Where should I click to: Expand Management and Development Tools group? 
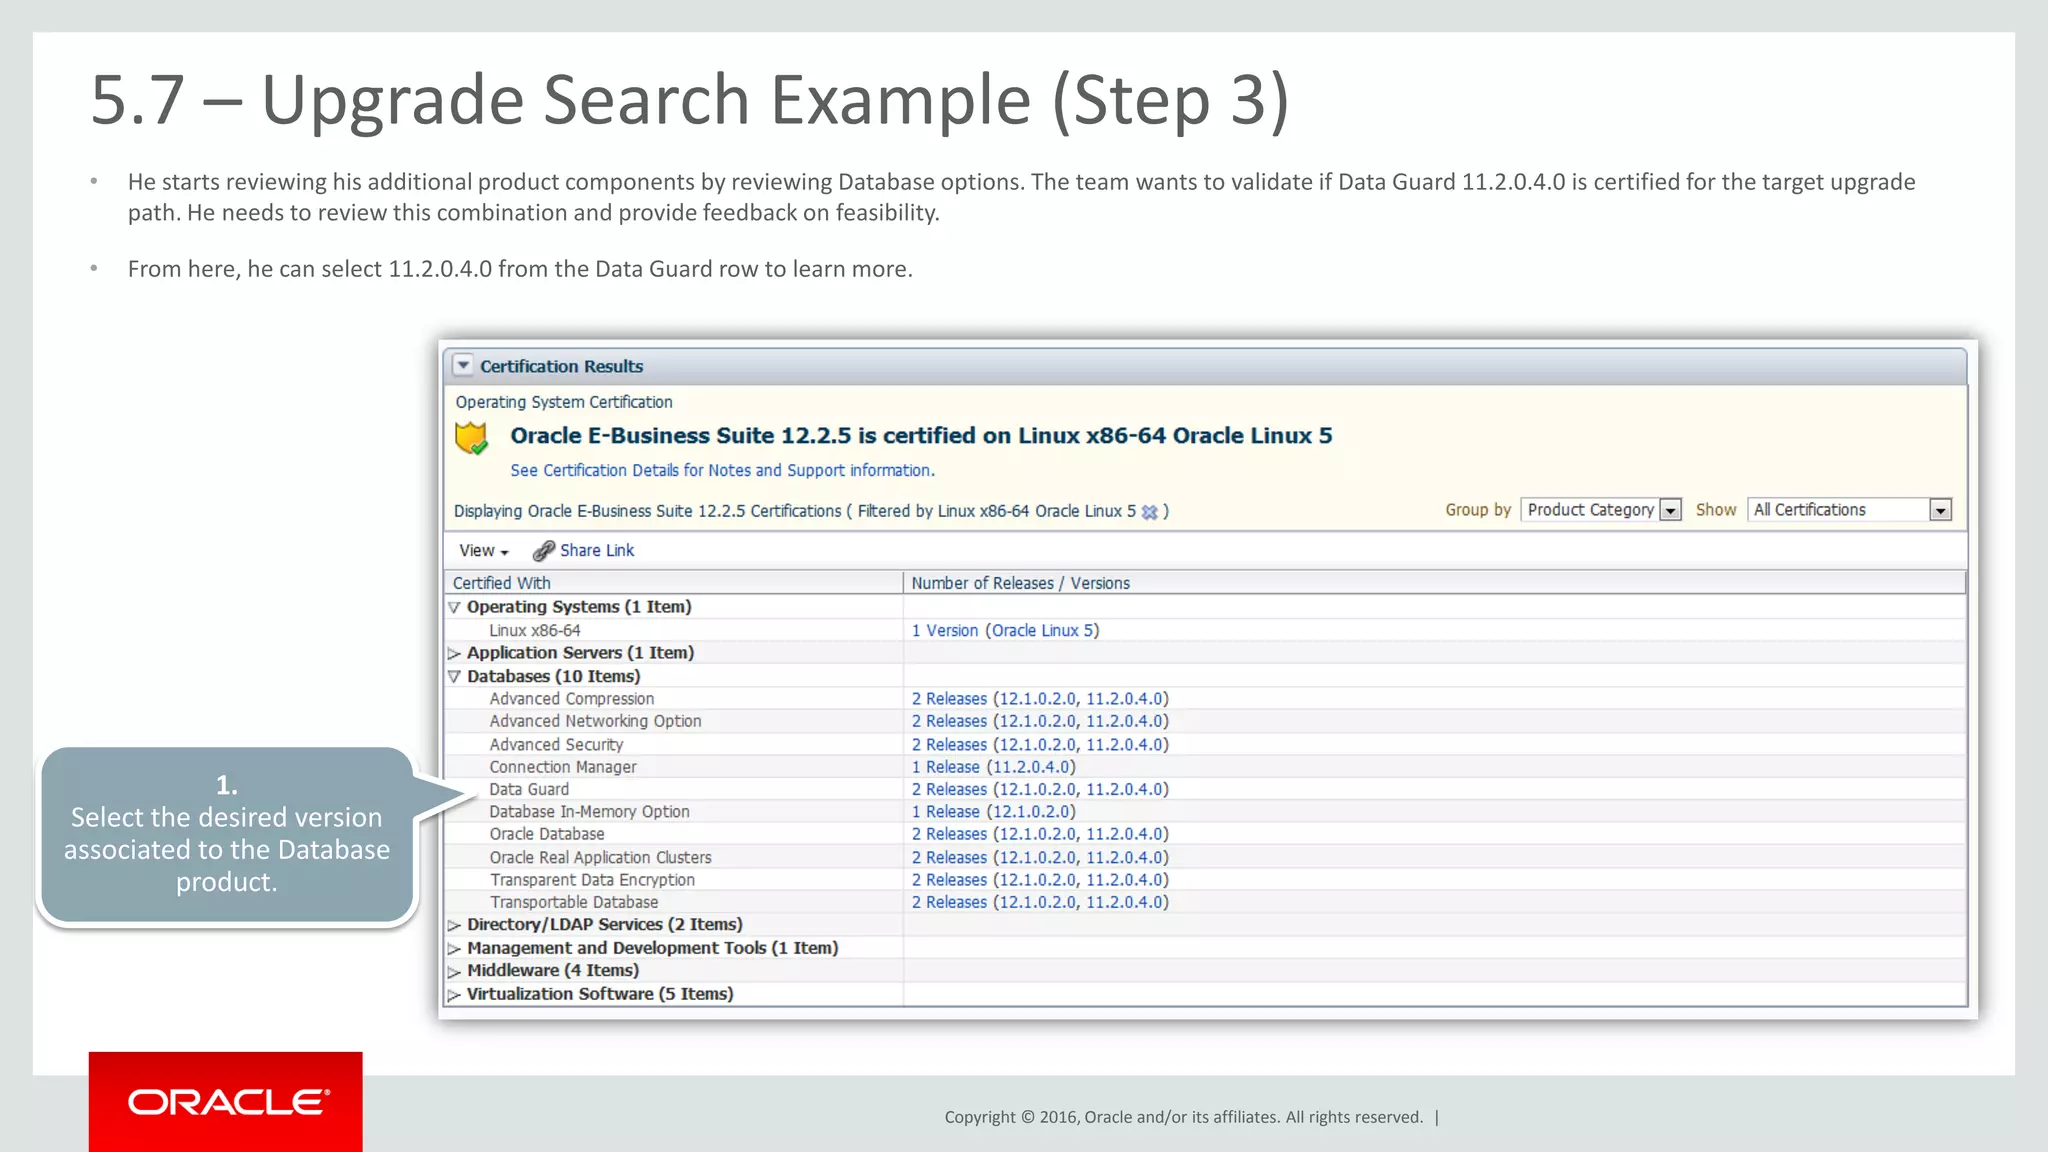click(x=455, y=948)
